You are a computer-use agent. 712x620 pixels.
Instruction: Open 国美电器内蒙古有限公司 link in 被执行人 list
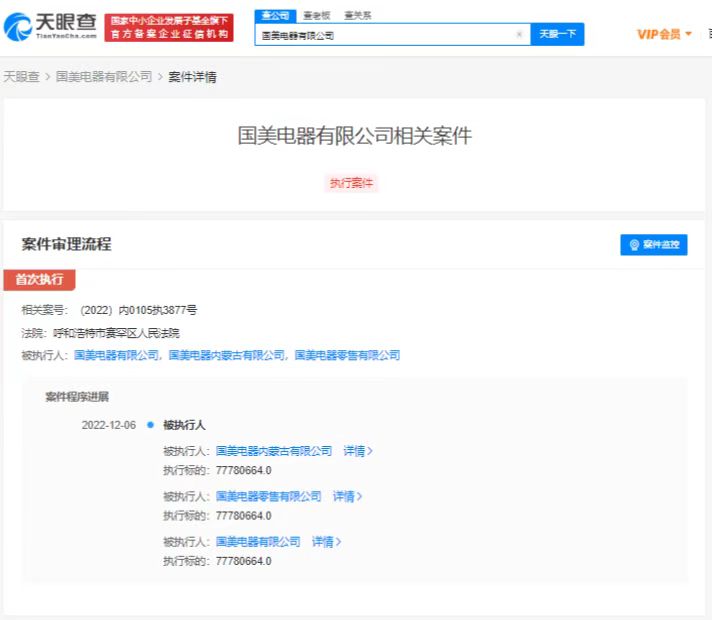tap(227, 355)
